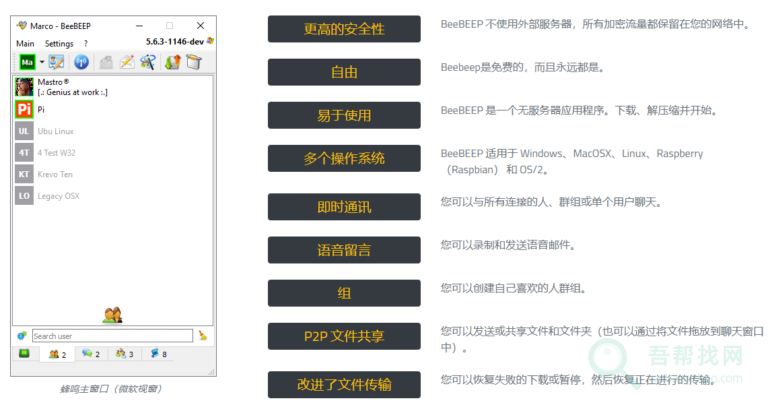Image resolution: width=768 pixels, height=407 pixels.
Task: Switch to the groups tab showing 3
Action: 123,354
